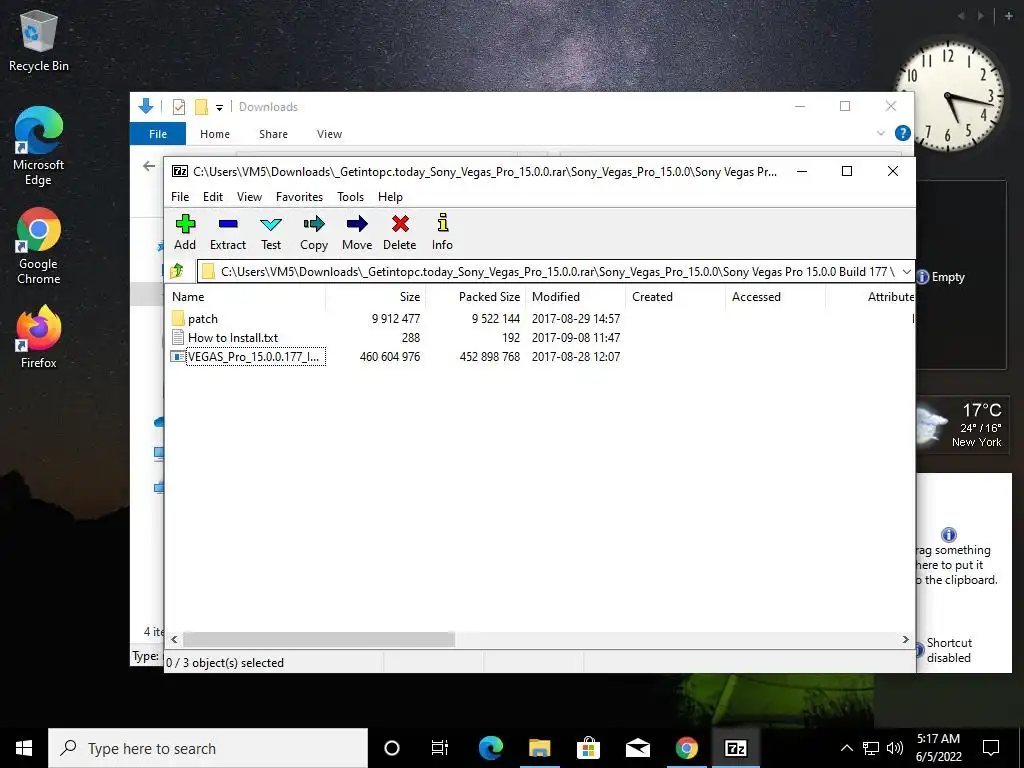Open the Windows Start menu

point(24,748)
